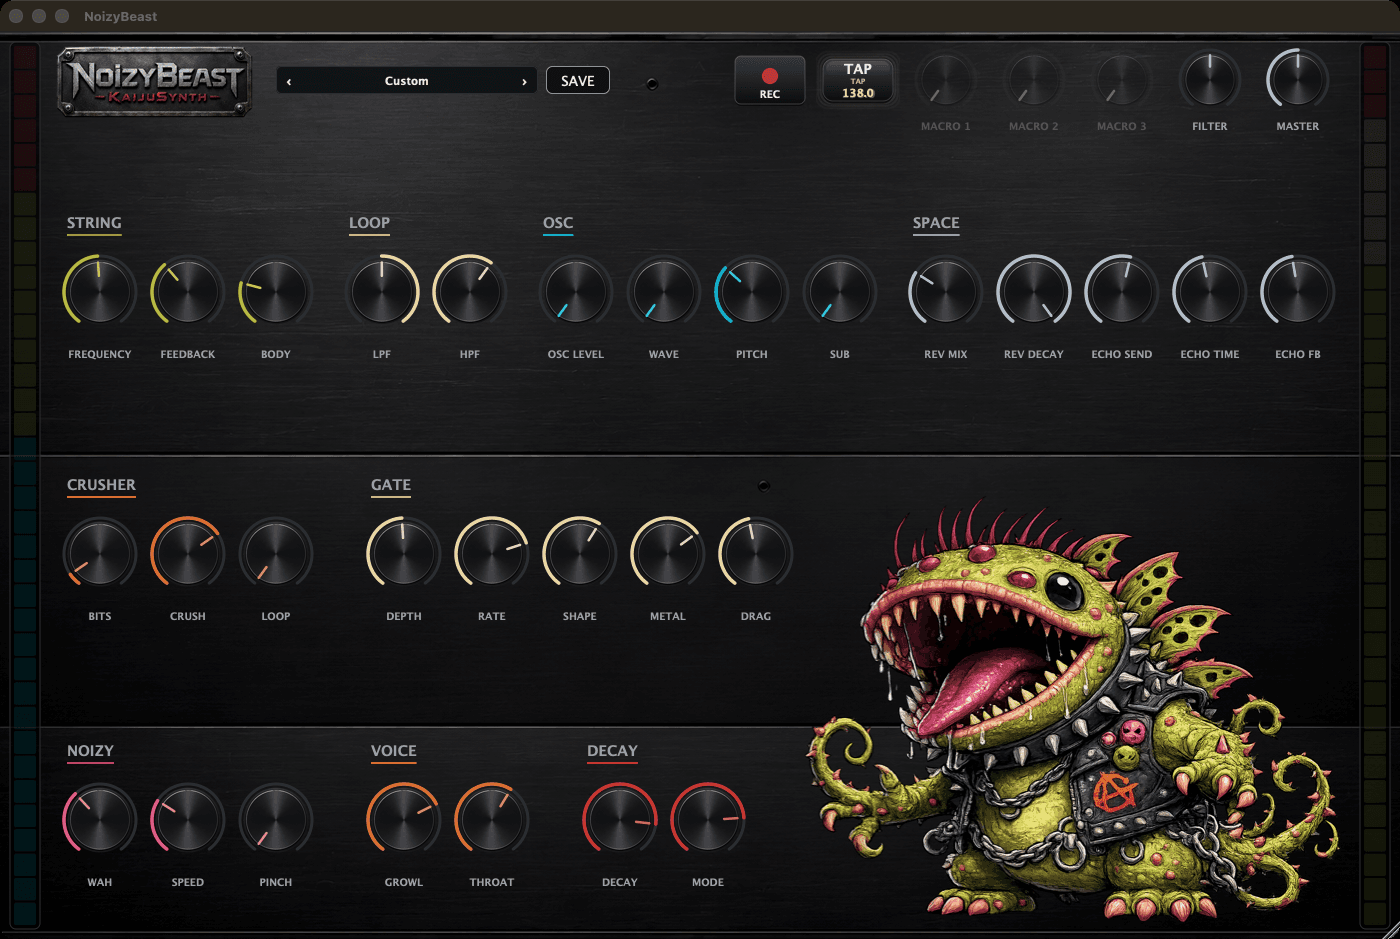This screenshot has width=1400, height=939.
Task: Click the MACRO 1 knob
Action: [x=946, y=82]
